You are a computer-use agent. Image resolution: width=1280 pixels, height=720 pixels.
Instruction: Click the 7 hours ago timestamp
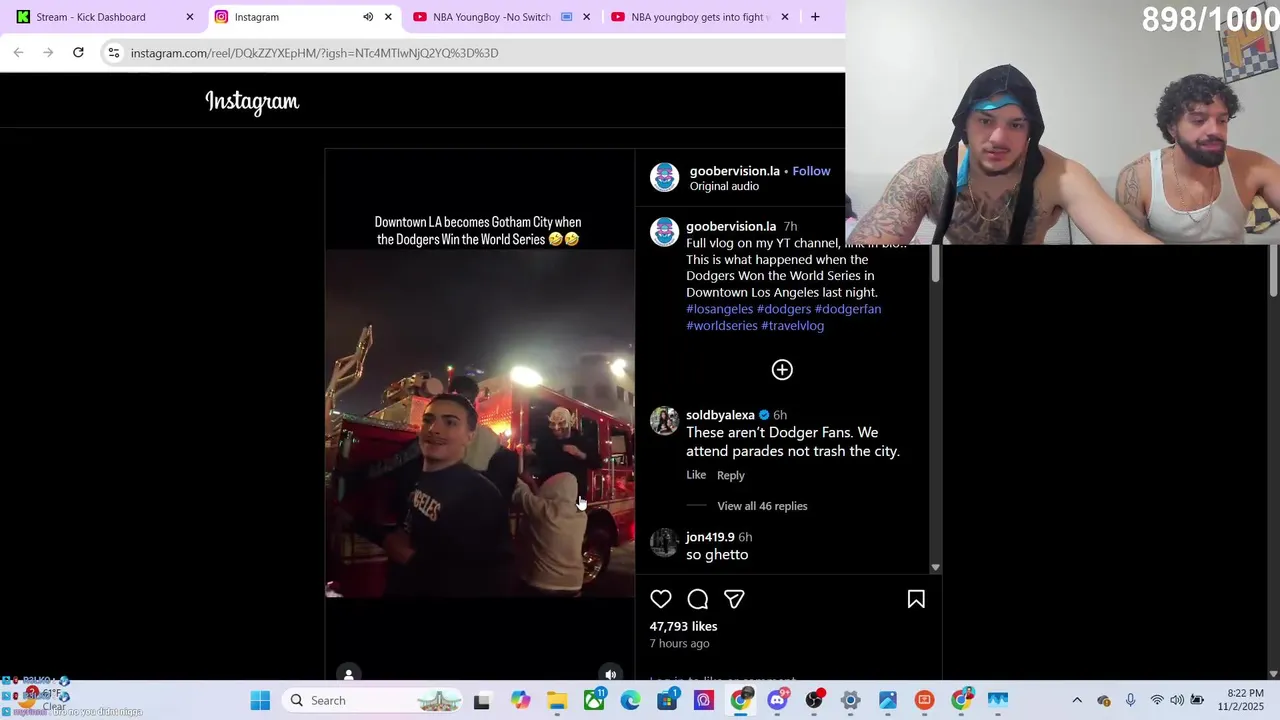[x=679, y=643]
